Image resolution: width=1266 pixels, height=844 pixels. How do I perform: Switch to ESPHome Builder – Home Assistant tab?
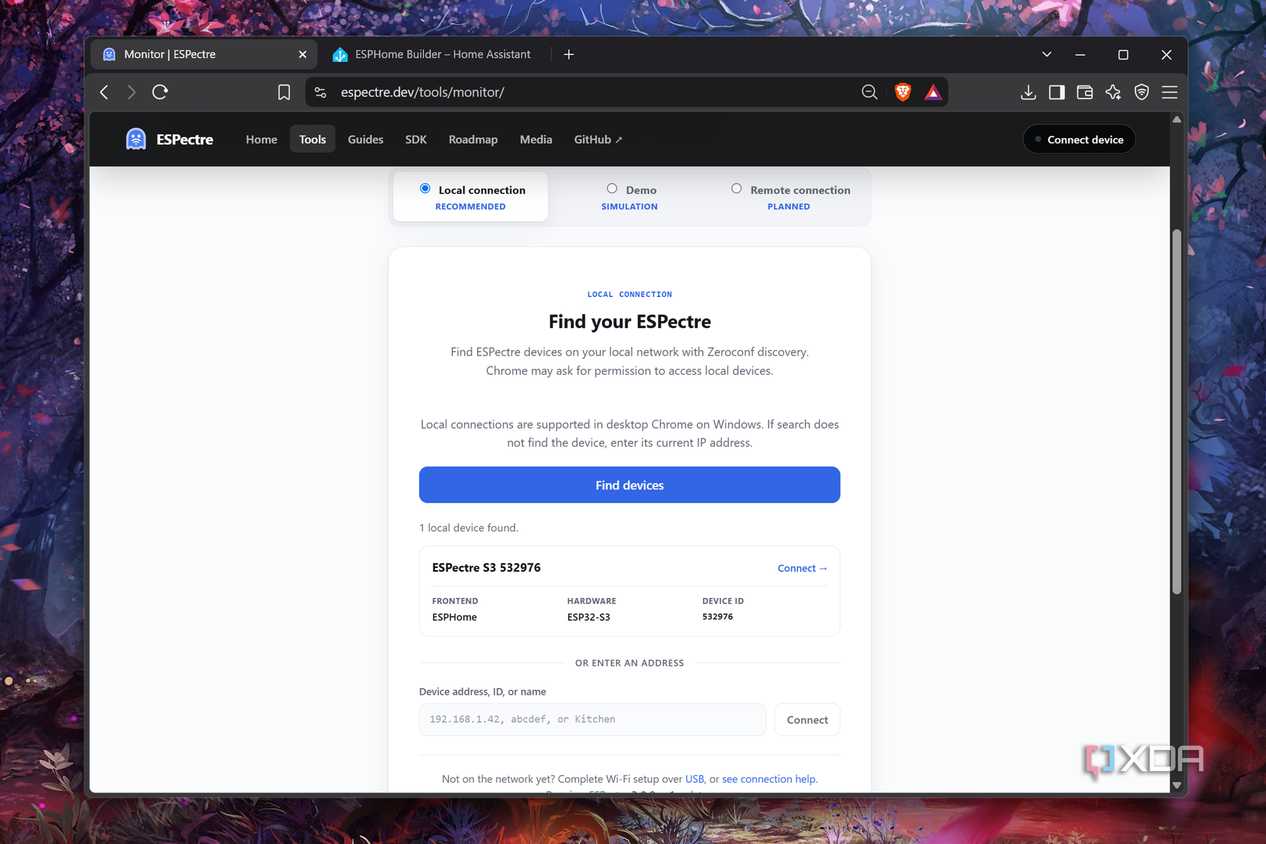pos(435,55)
